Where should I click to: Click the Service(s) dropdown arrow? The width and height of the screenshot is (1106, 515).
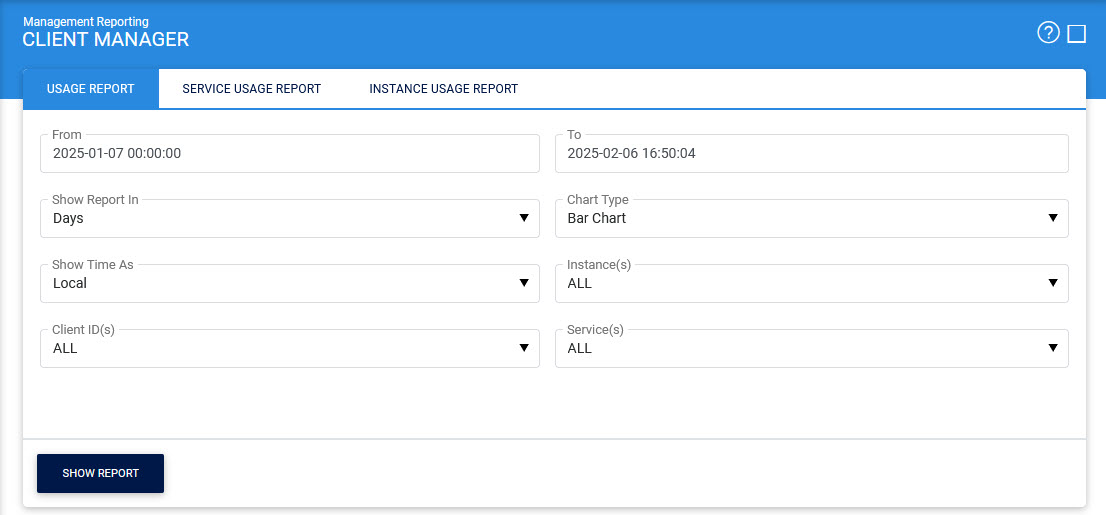click(1053, 349)
